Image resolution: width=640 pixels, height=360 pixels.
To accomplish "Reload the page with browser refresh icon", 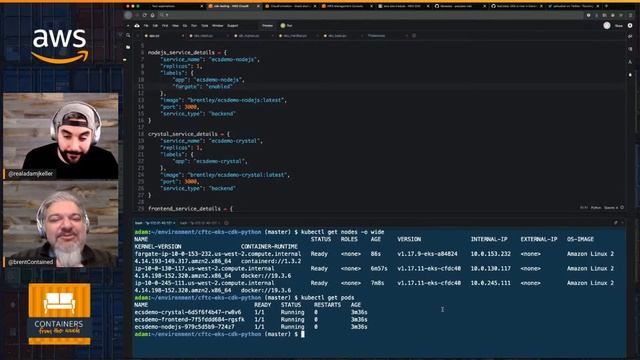I will [x=144, y=15].
